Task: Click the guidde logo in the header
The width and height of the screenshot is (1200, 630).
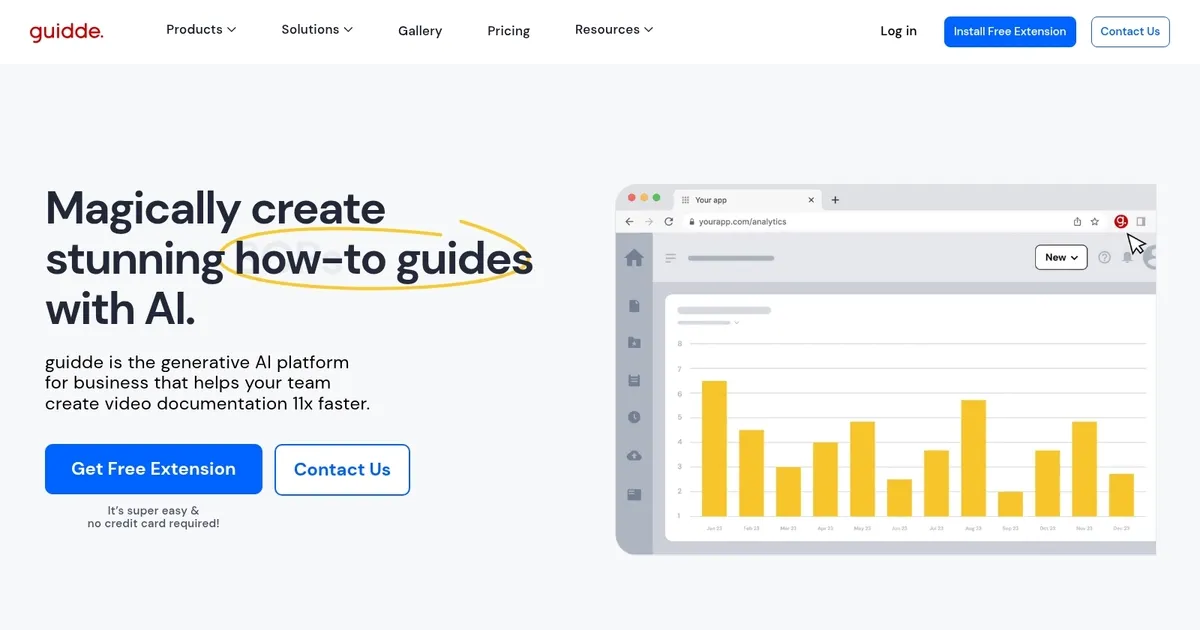Action: point(66,32)
